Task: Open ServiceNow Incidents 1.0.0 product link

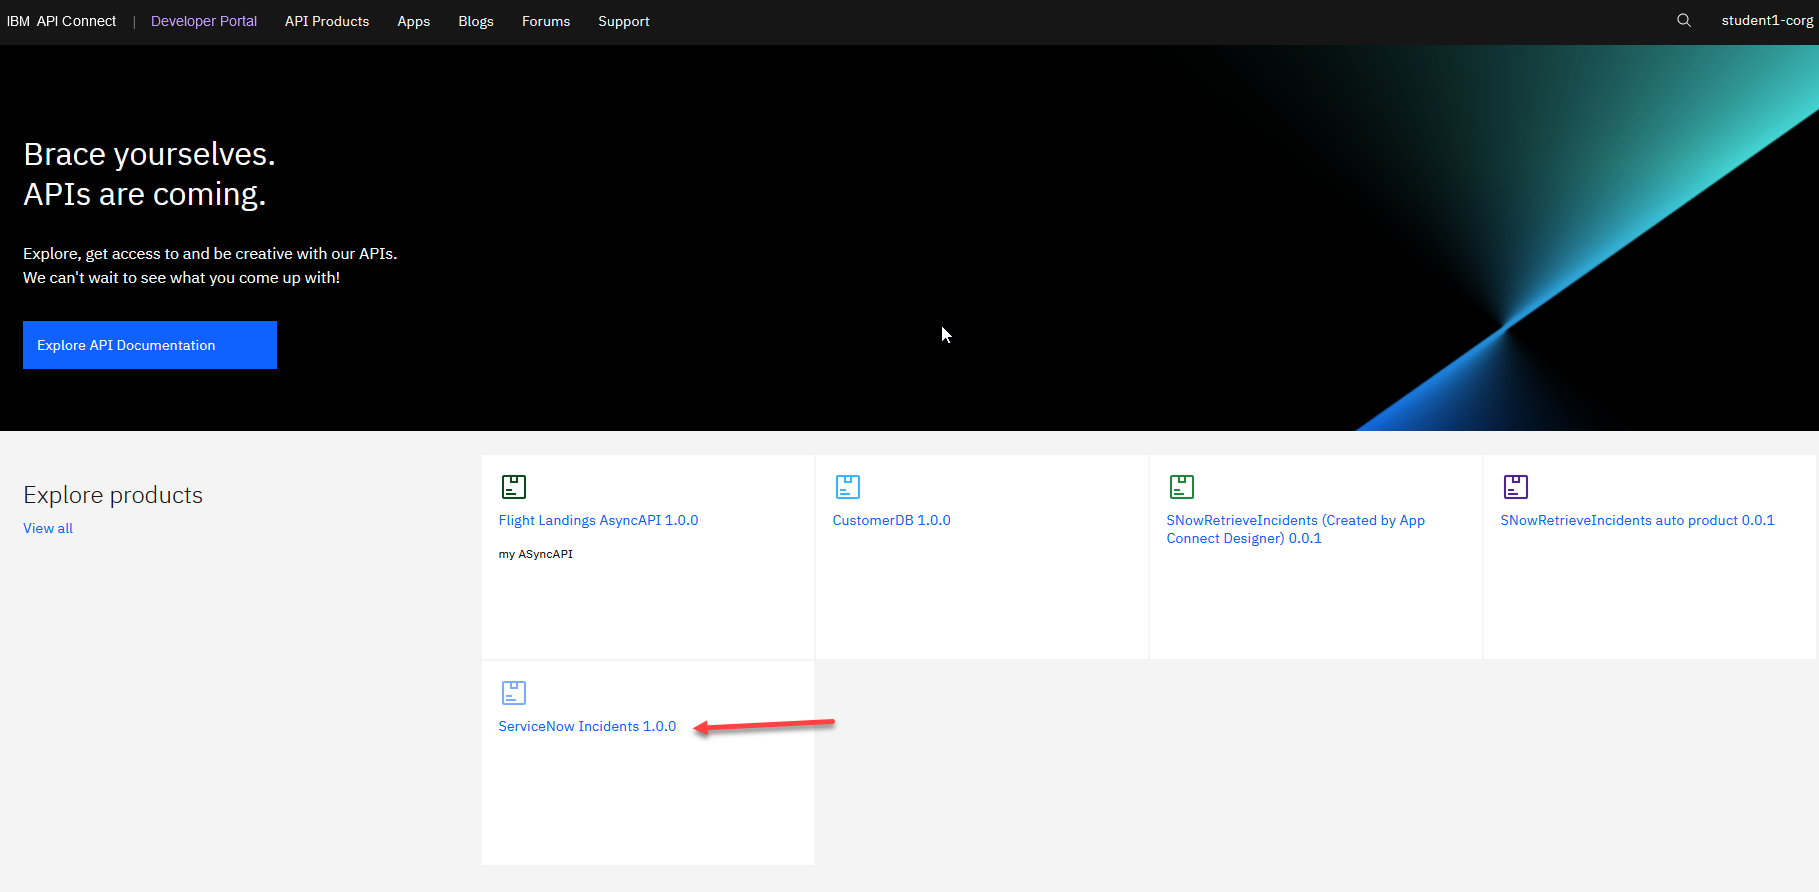Action: (587, 726)
